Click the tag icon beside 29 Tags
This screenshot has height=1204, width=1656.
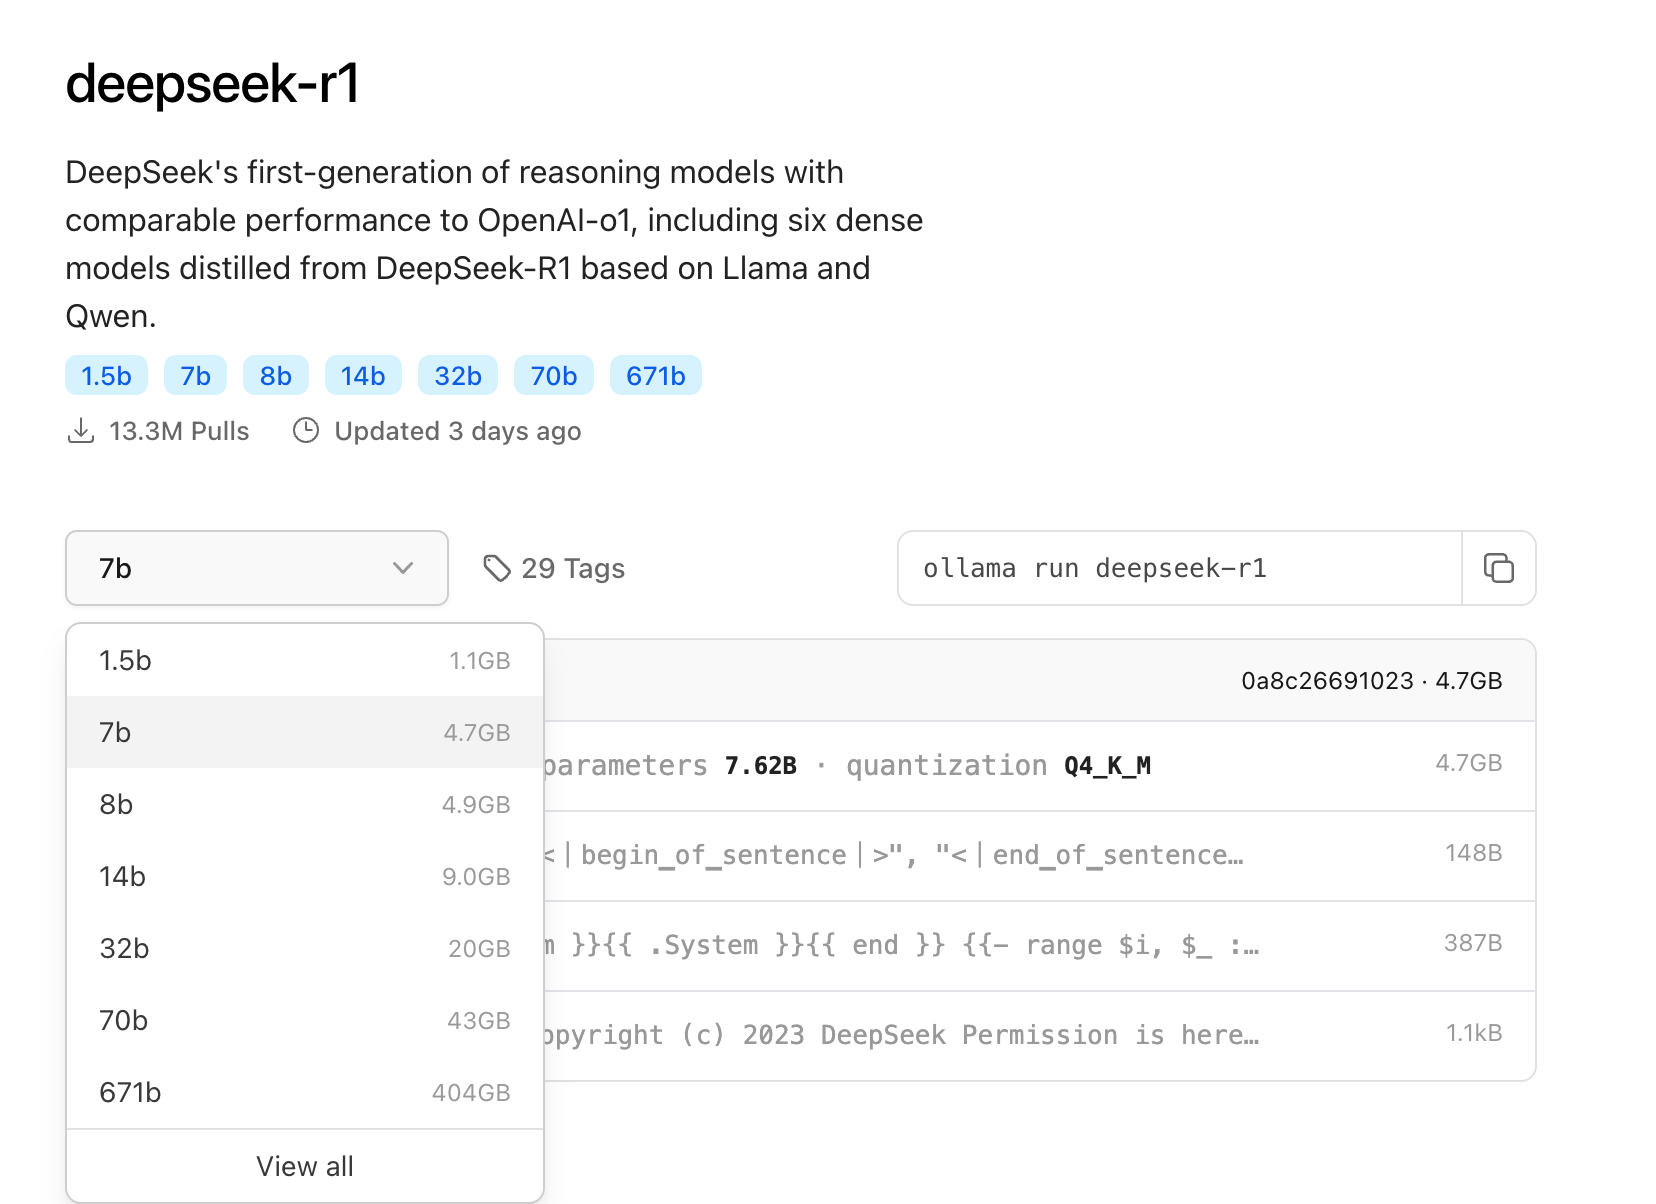(497, 568)
